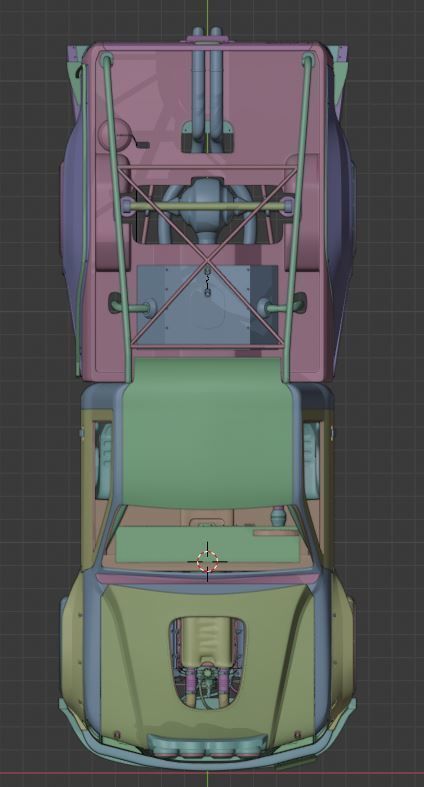Select the right seat visible through the cab
The width and height of the screenshot is (424, 787).
tap(311, 461)
